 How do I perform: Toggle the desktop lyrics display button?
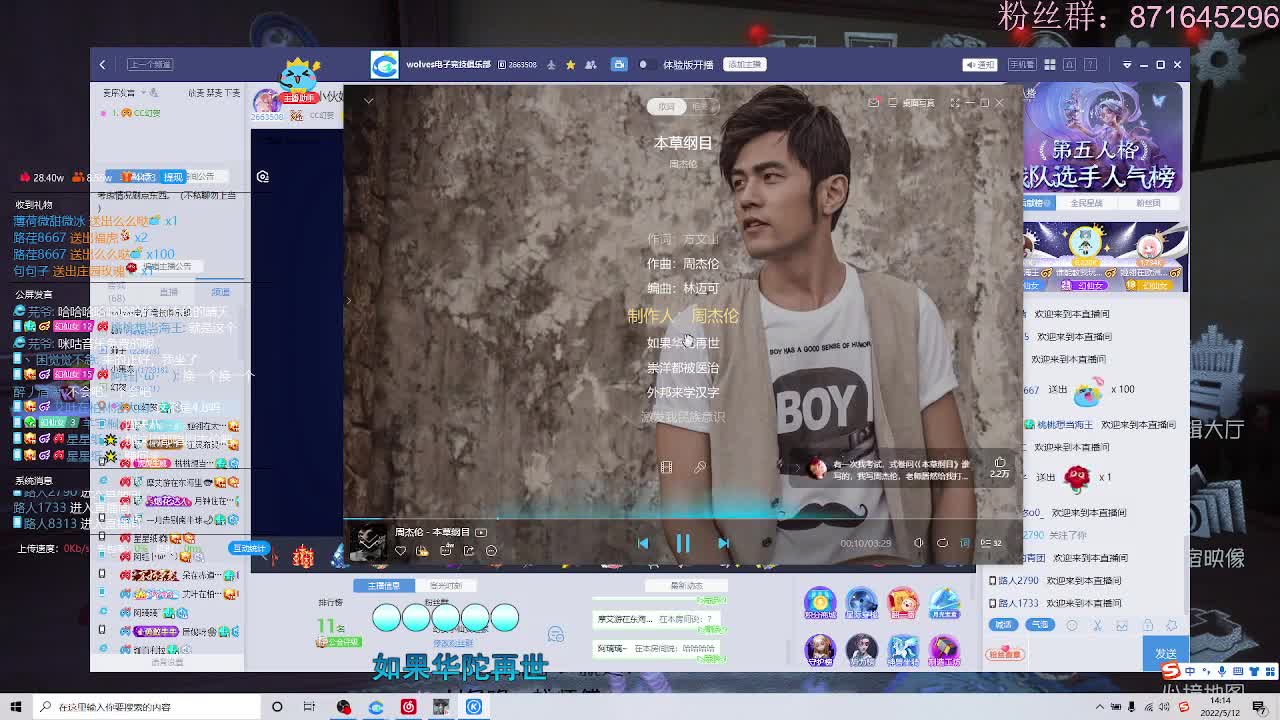click(965, 543)
